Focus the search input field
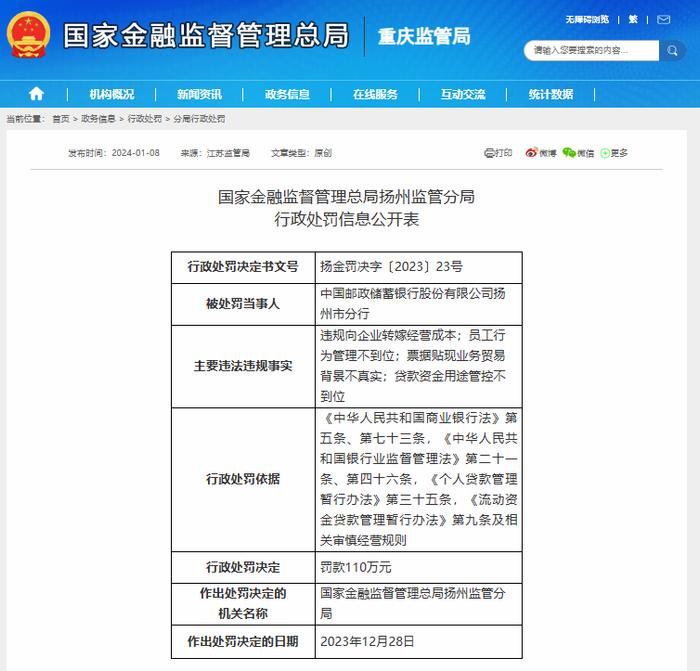Image resolution: width=700 pixels, height=671 pixels. [x=592, y=50]
